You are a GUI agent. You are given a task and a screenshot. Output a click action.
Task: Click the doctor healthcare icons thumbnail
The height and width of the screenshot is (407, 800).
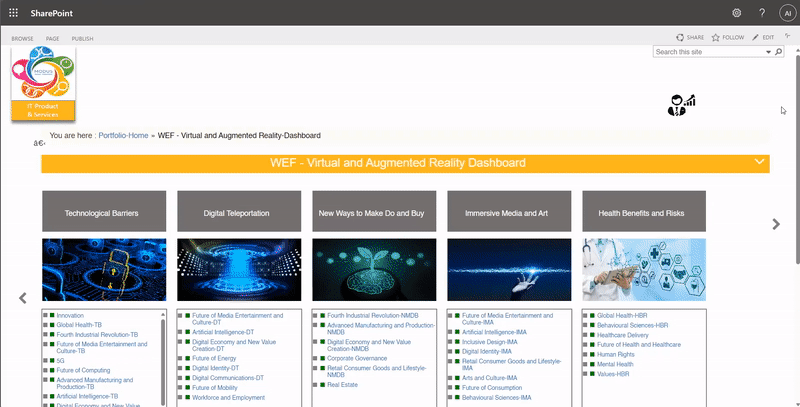tap(644, 270)
